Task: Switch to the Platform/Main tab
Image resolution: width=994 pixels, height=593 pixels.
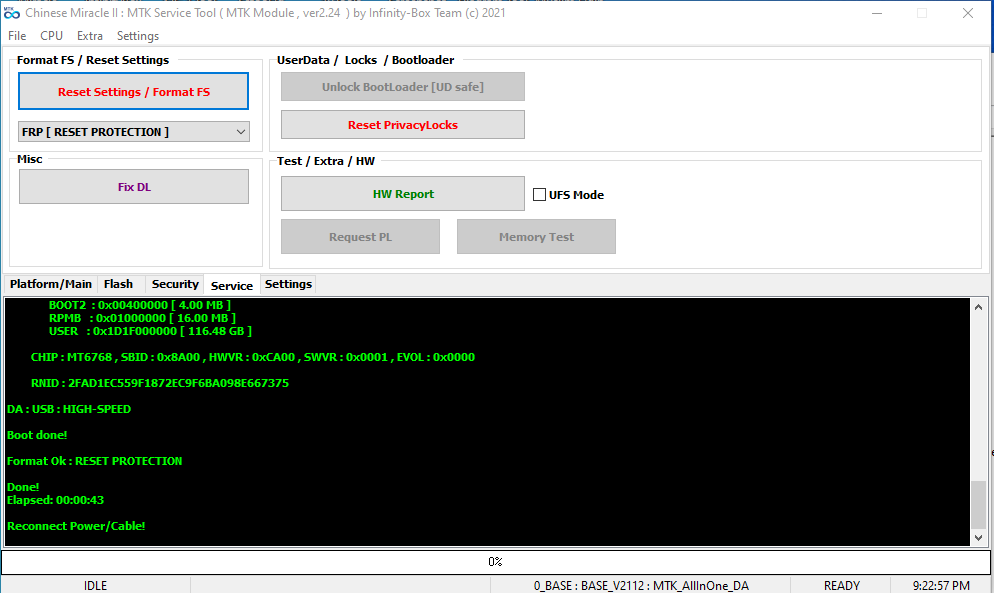Action: pos(51,284)
